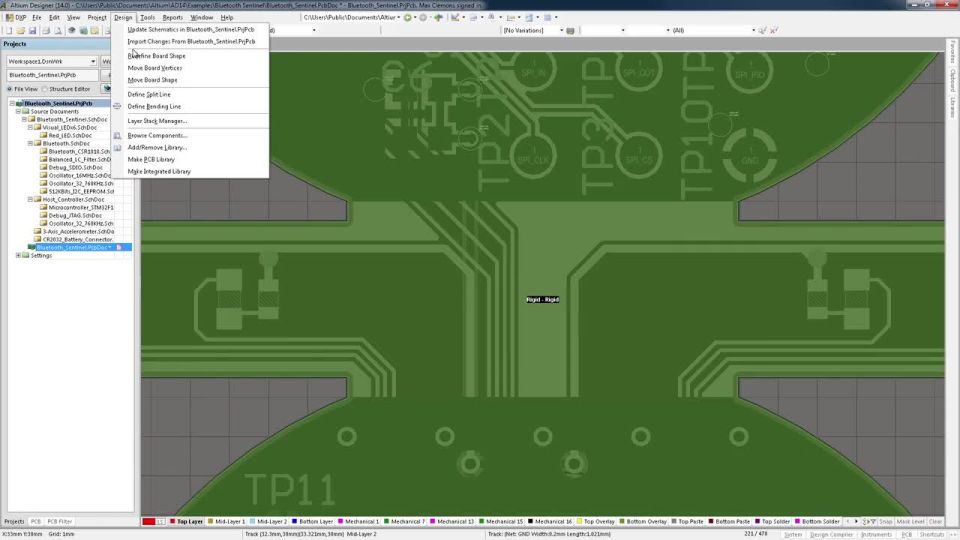Click the print toolbar icon
Screen dimensions: 960x540
click(46, 31)
